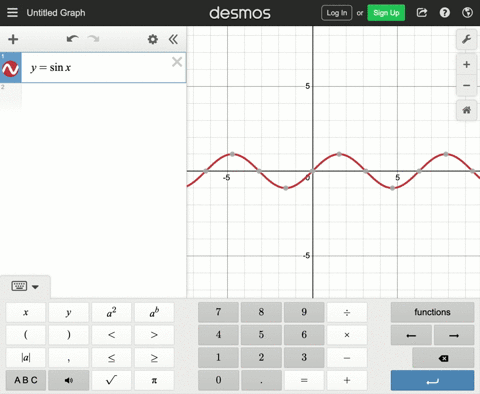Tap the y variable key
The height and width of the screenshot is (394, 480).
(x=69, y=312)
